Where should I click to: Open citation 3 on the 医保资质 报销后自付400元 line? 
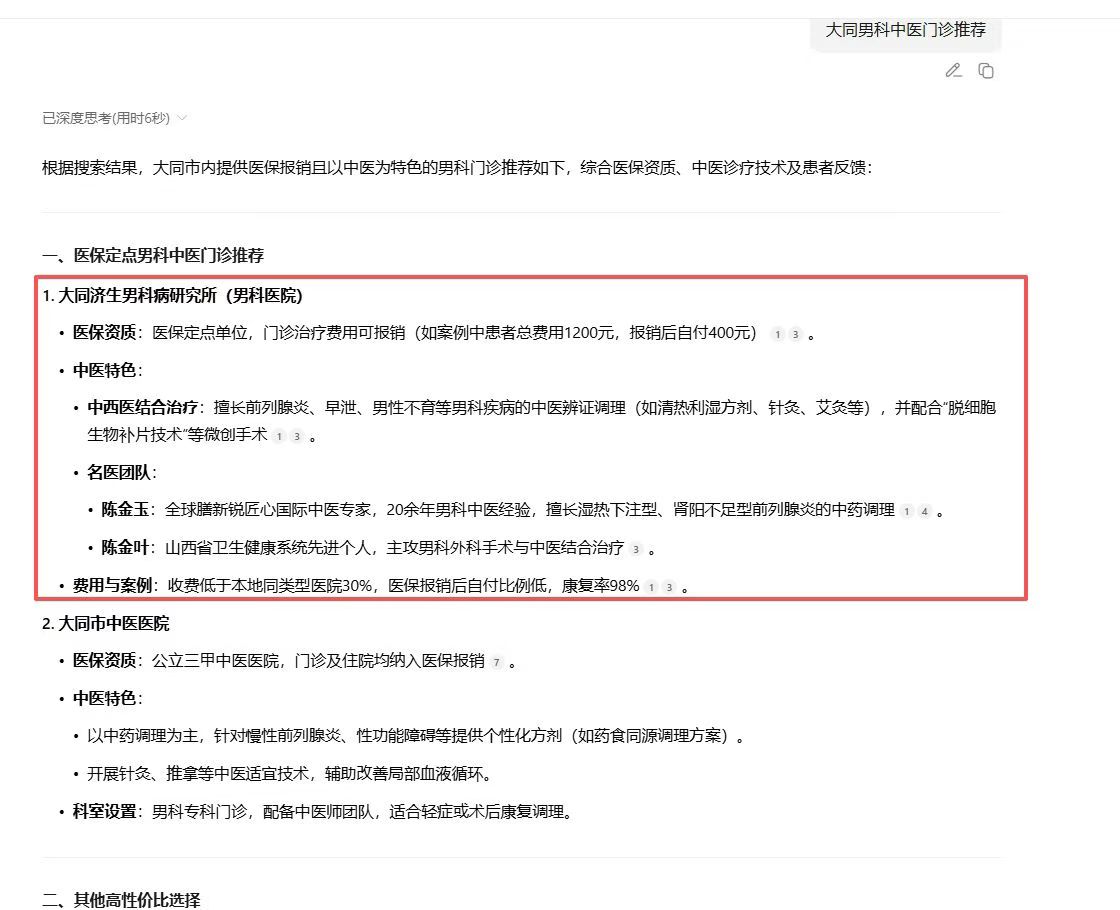click(795, 334)
